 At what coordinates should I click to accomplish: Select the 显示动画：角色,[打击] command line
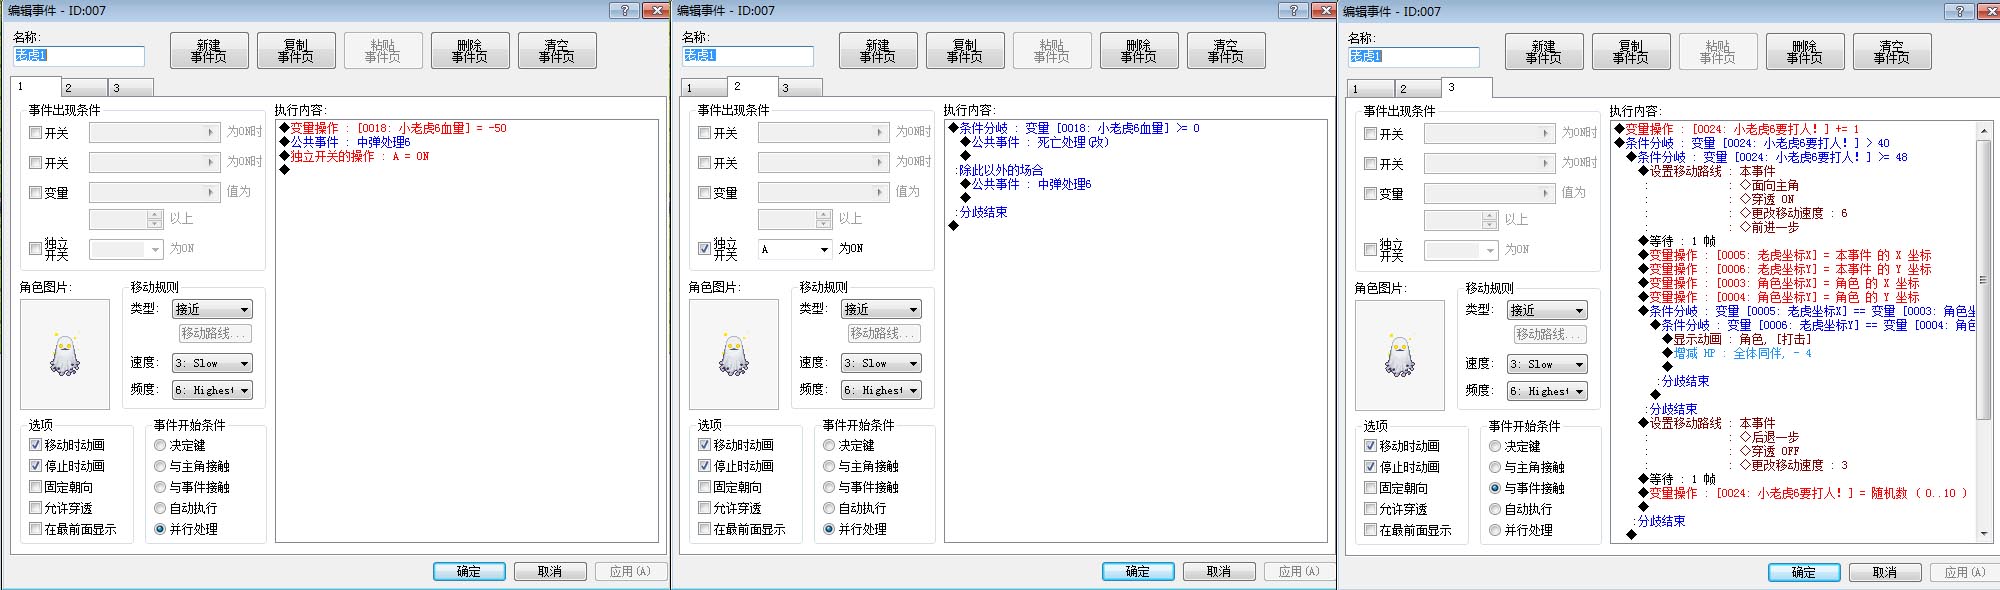coord(1737,339)
